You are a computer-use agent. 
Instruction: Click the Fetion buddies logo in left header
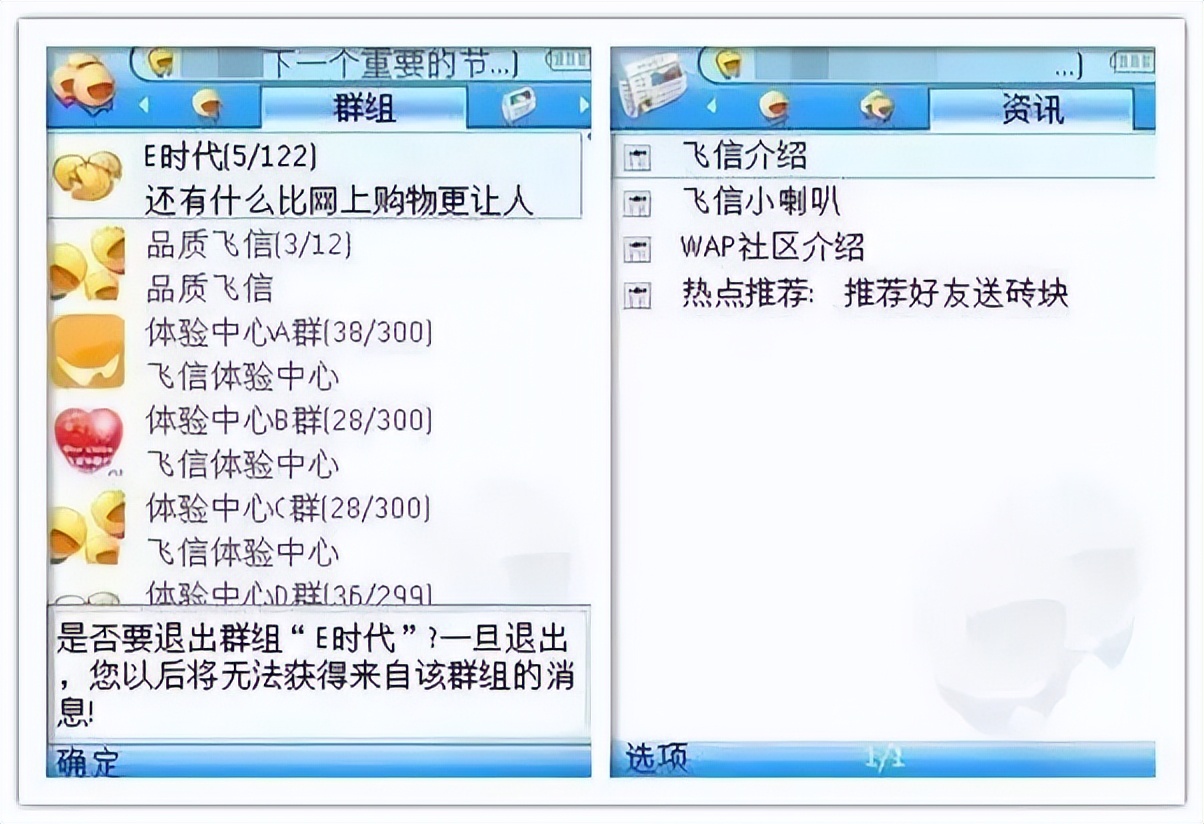pos(83,86)
